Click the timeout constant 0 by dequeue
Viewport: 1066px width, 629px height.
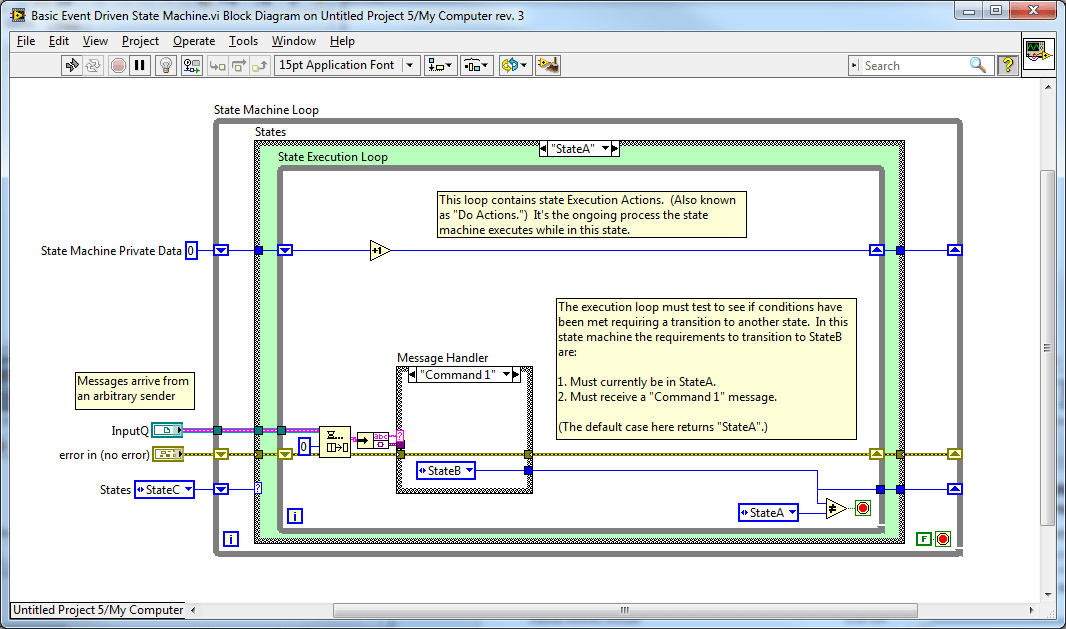305,446
